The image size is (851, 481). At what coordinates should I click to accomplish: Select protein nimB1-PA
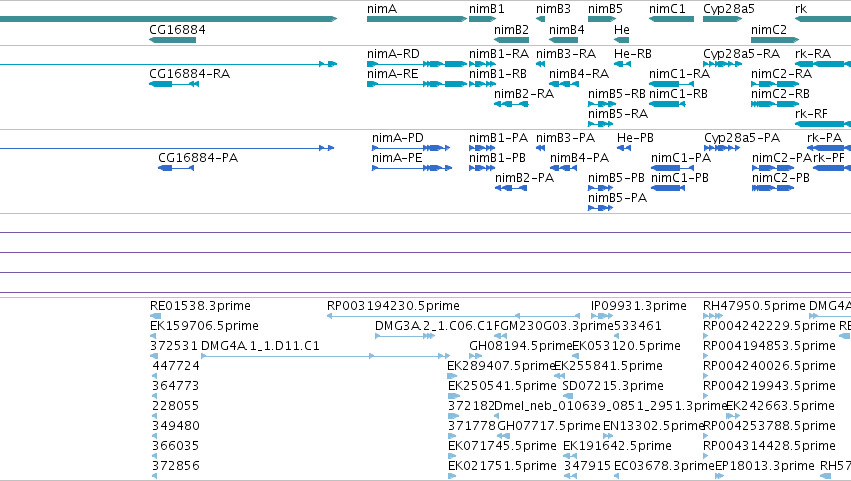point(481,148)
